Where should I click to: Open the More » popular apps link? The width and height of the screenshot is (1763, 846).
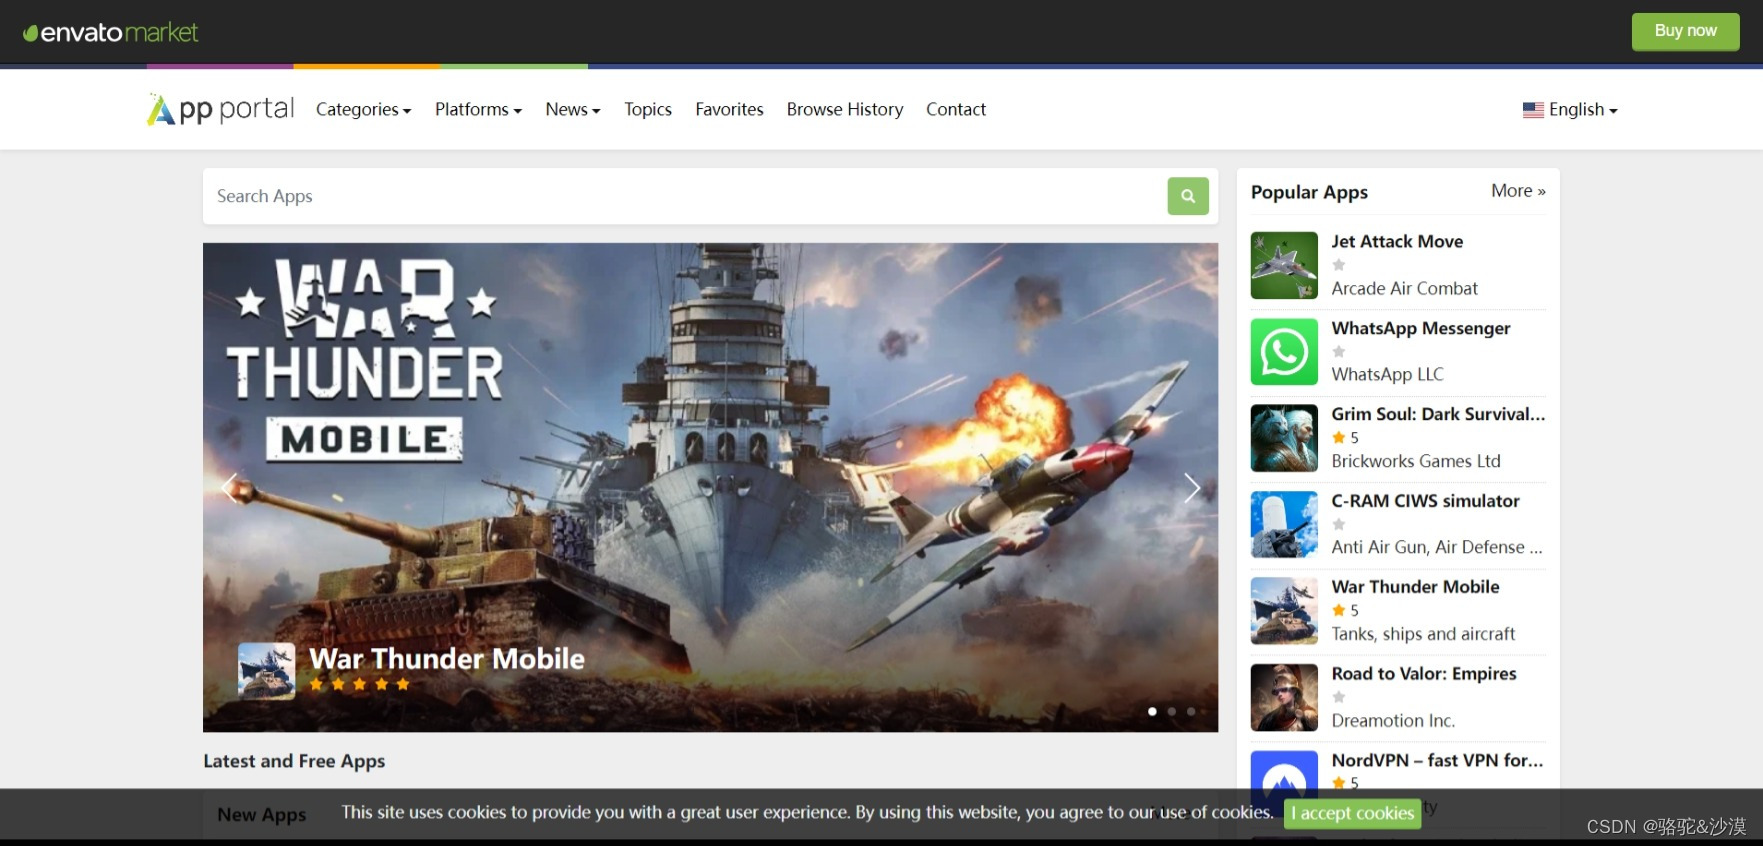pos(1518,191)
